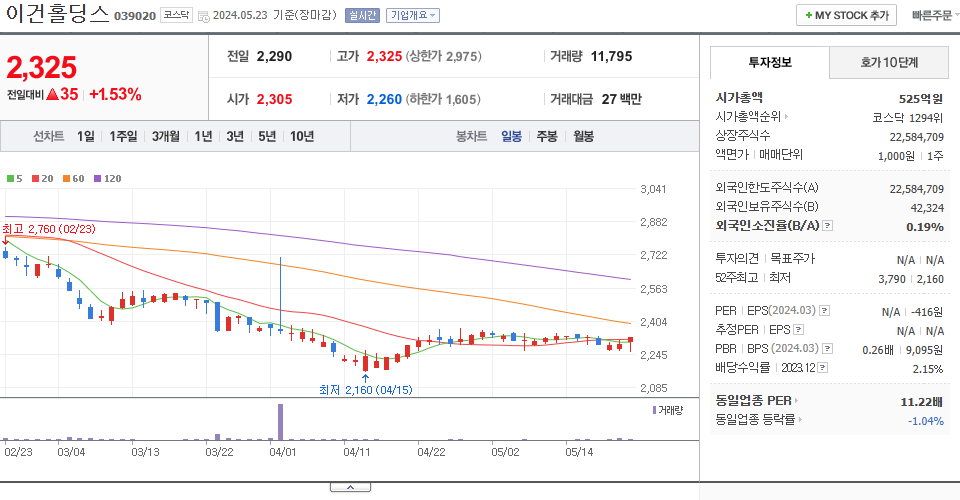
Task: Click the 거래량 11,795 value
Action: [611, 56]
